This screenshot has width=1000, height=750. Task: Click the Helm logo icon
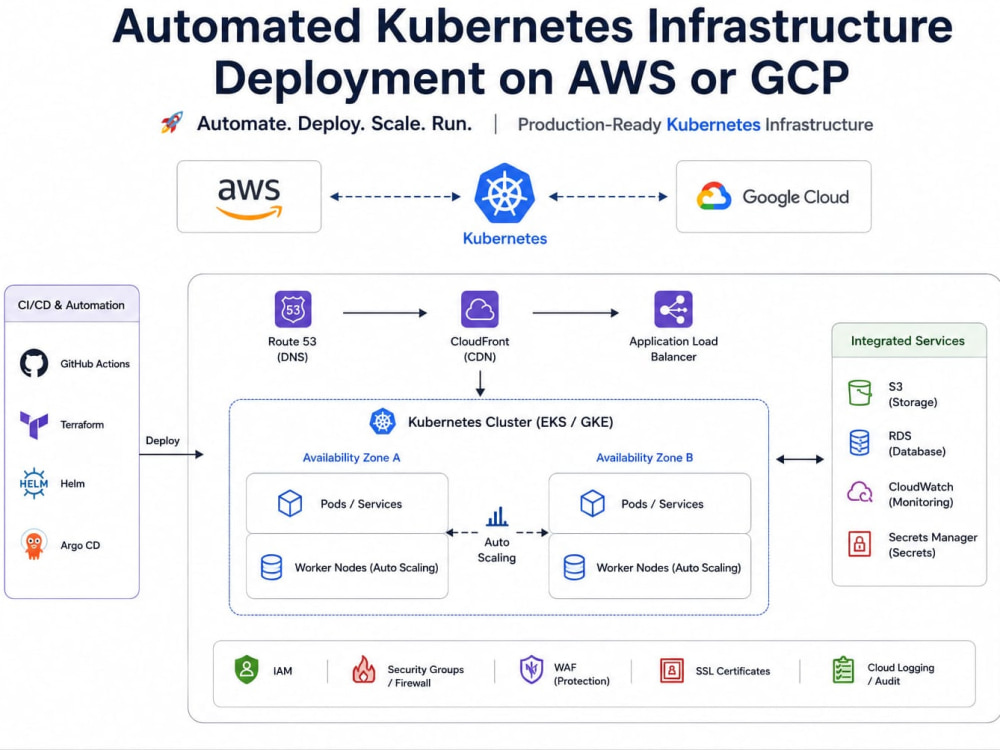(34, 483)
